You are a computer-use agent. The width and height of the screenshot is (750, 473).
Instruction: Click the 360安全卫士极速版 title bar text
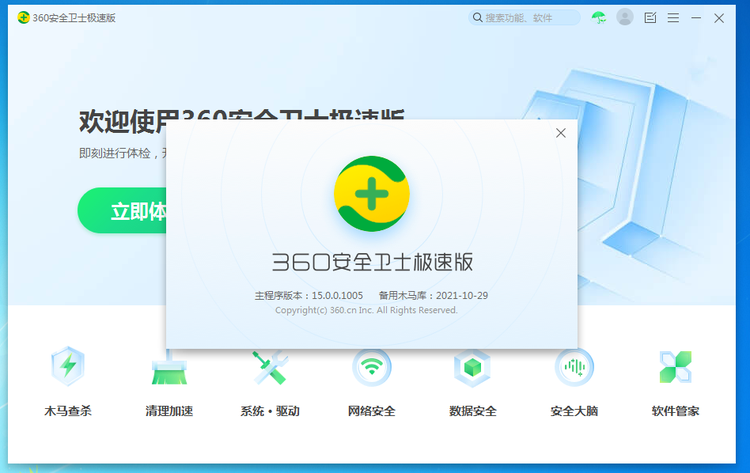(x=74, y=18)
